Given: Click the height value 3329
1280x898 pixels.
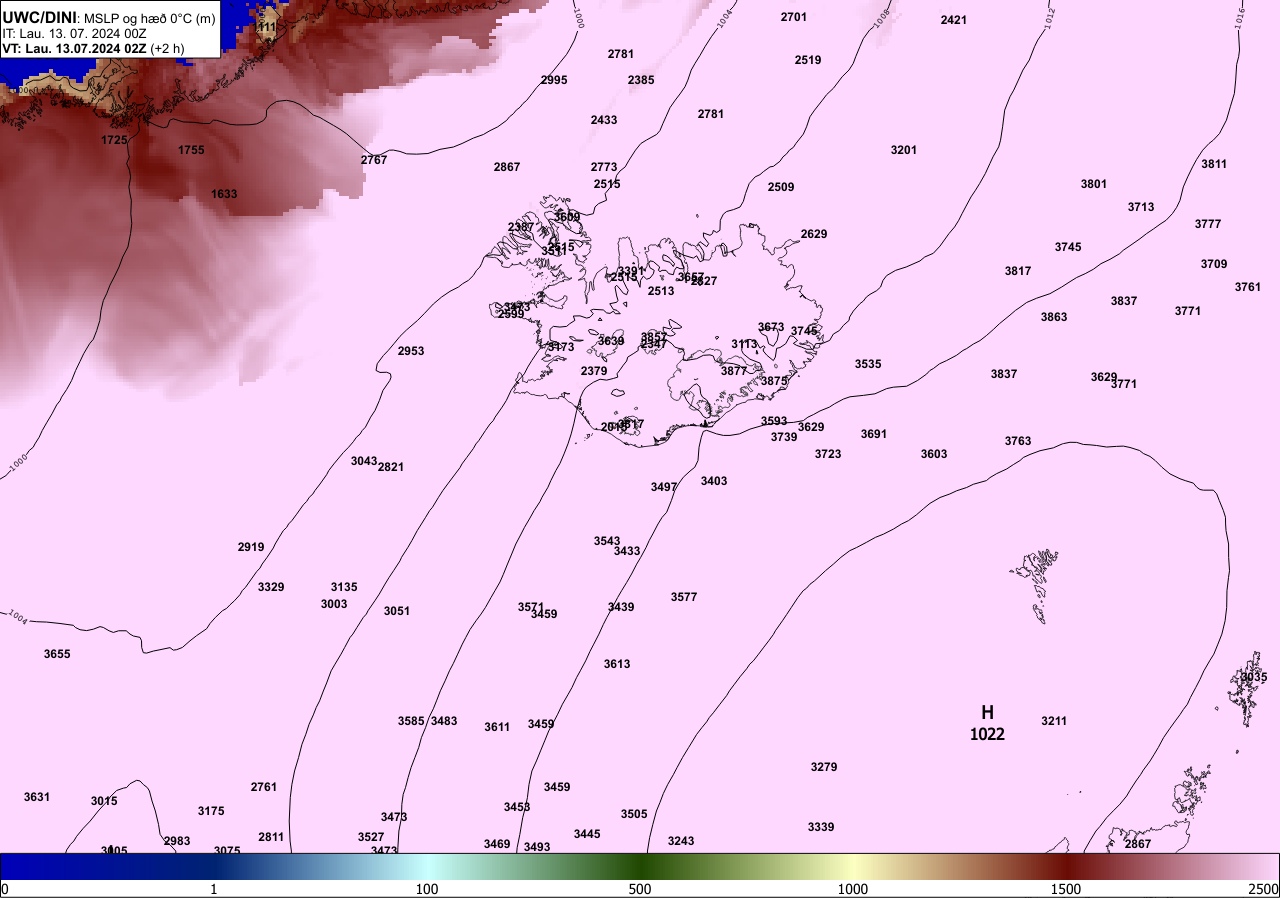Looking at the screenshot, I should 271,587.
